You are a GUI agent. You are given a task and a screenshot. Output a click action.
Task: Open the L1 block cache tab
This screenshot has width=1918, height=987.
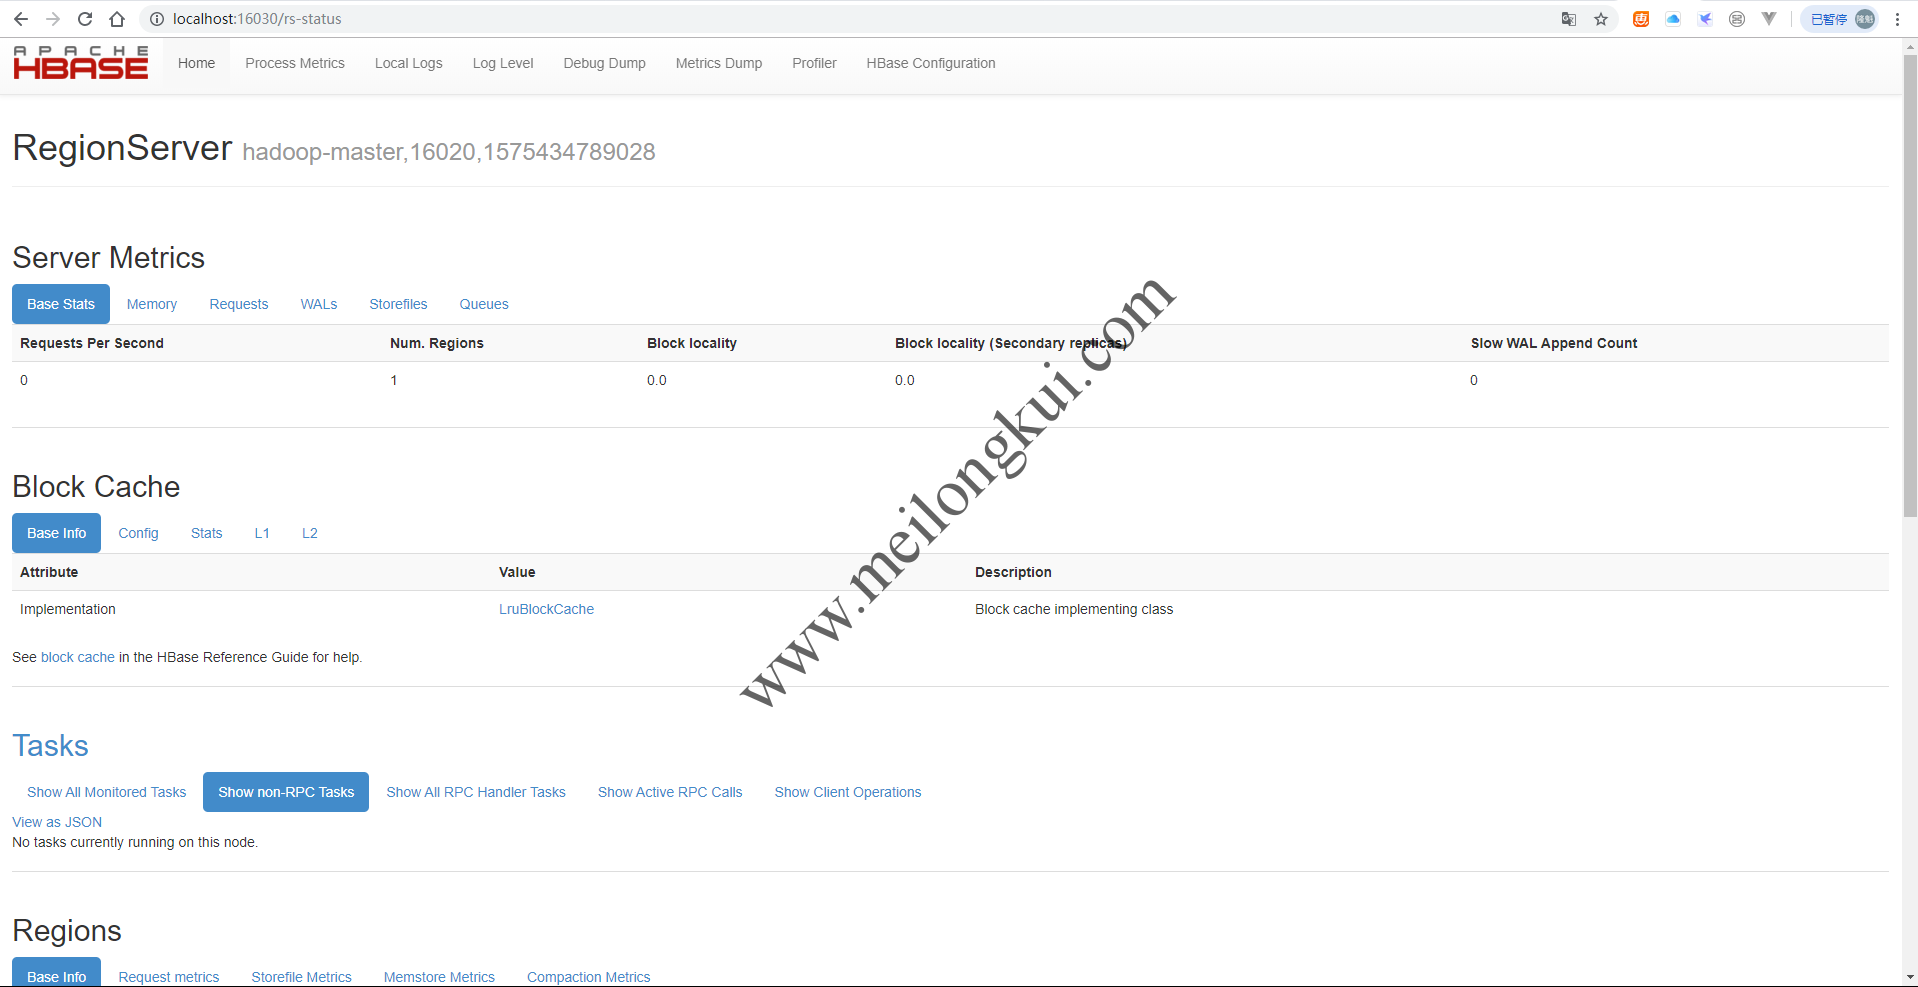coord(262,533)
